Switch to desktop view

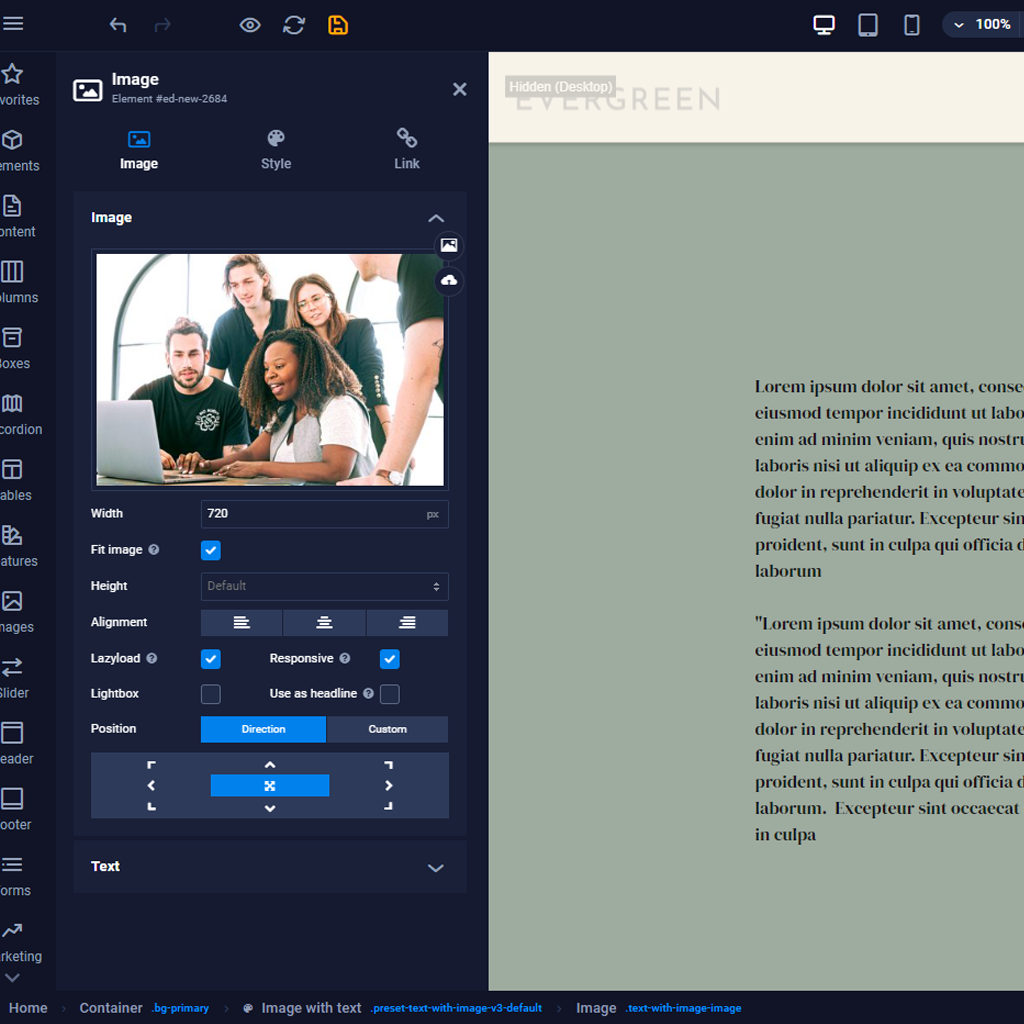coord(824,25)
